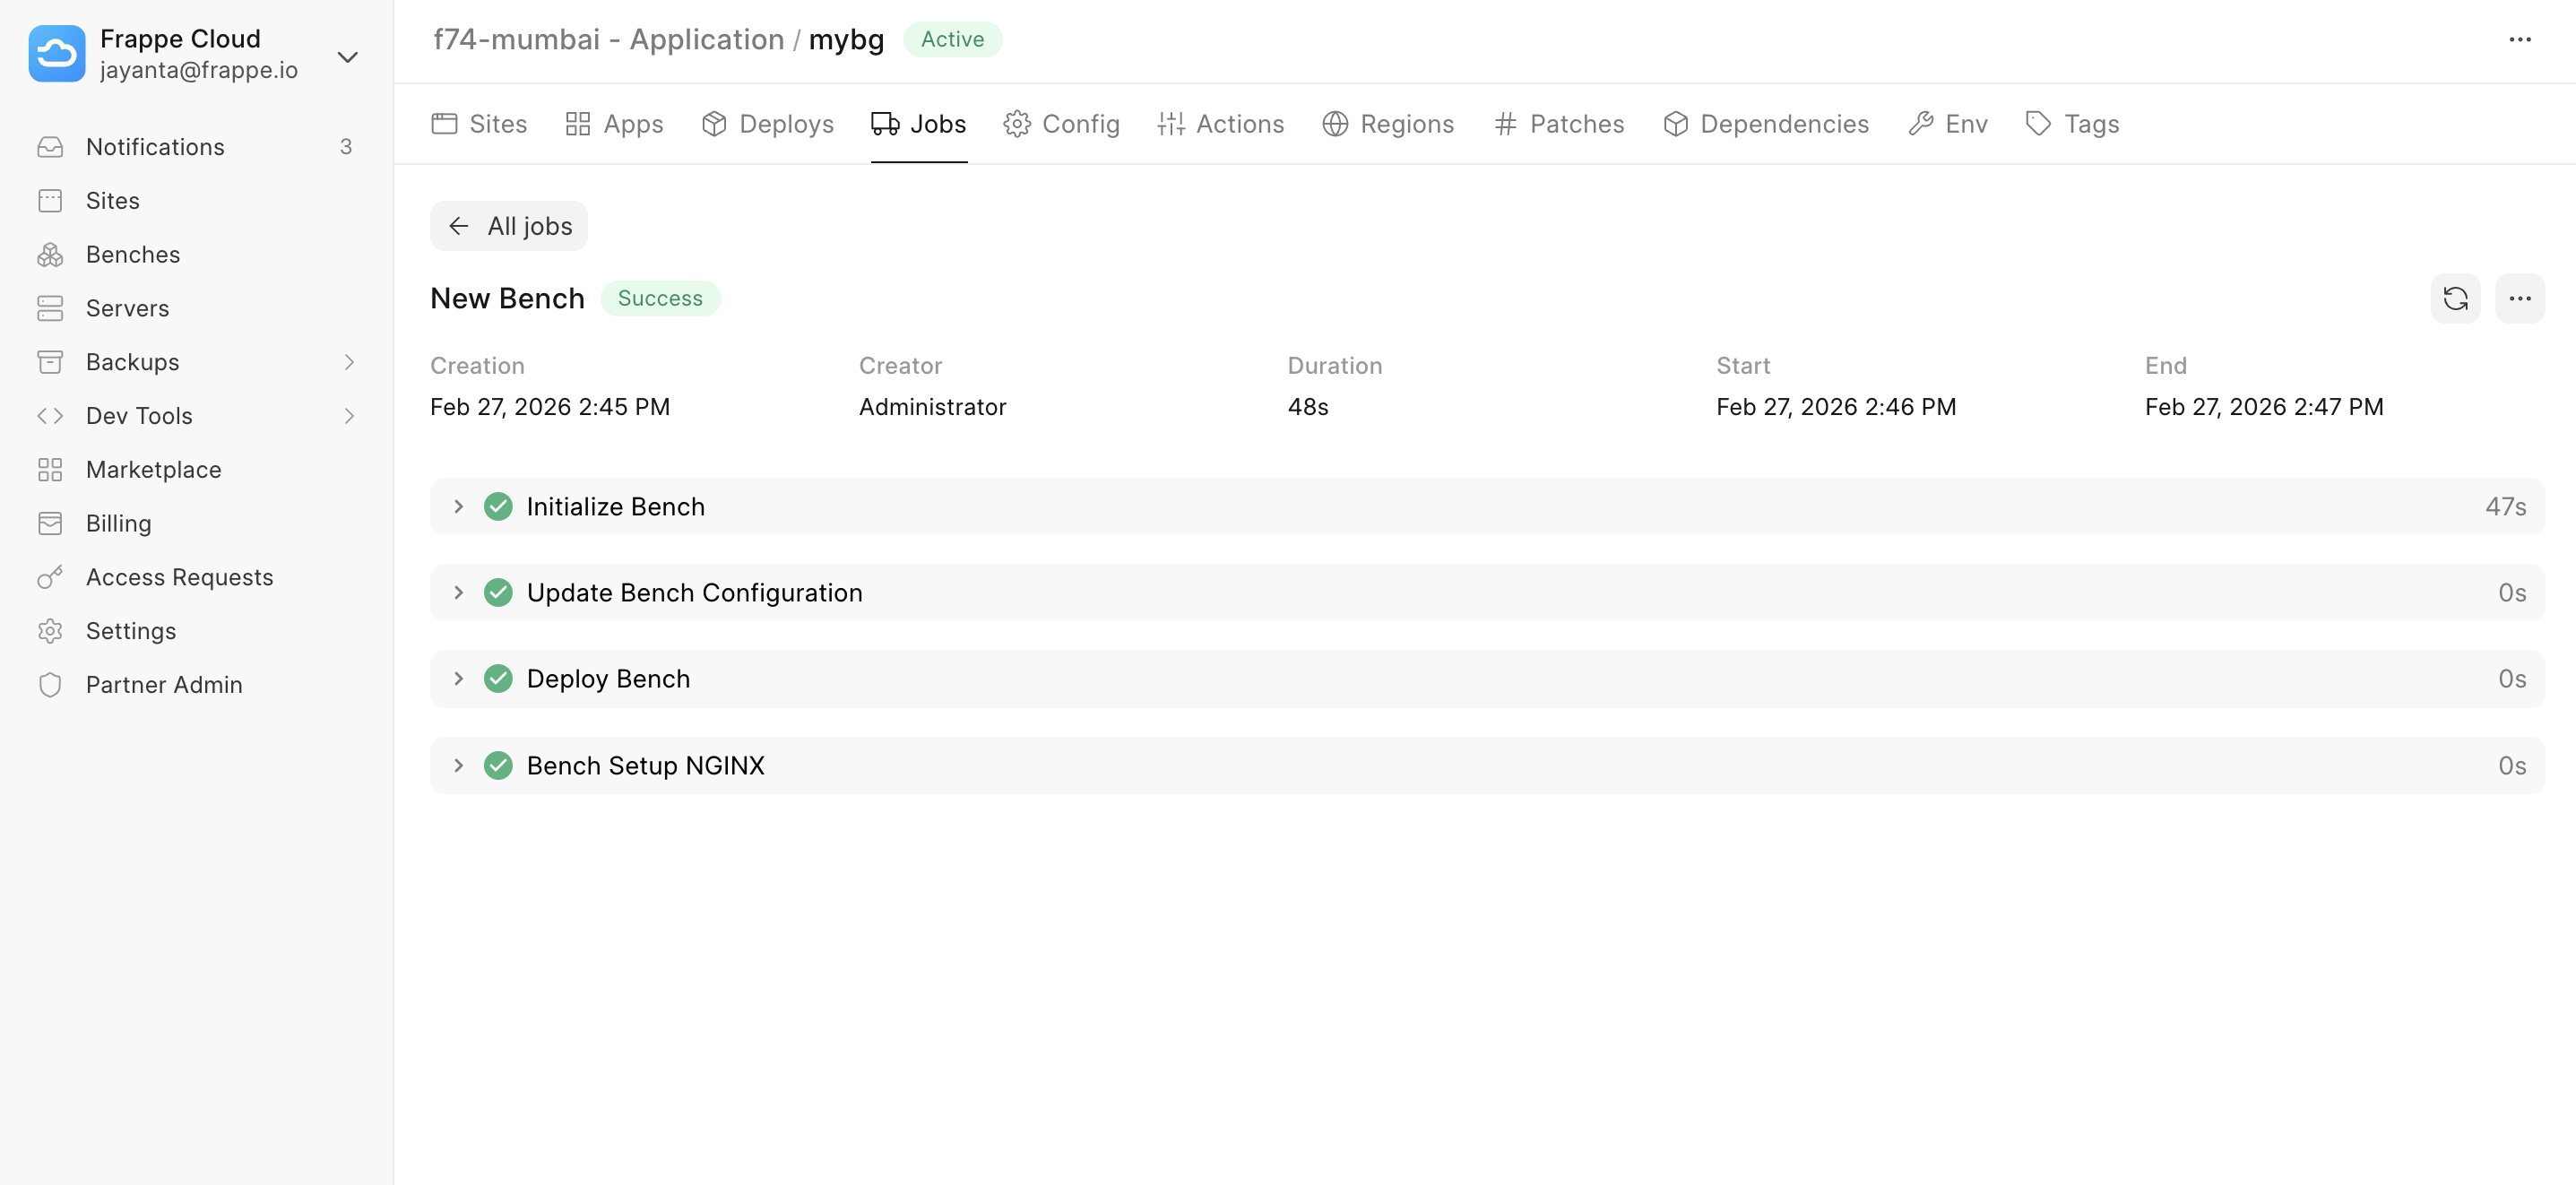The height and width of the screenshot is (1185, 2576).
Task: Open the team switcher dropdown arrow
Action: (347, 57)
